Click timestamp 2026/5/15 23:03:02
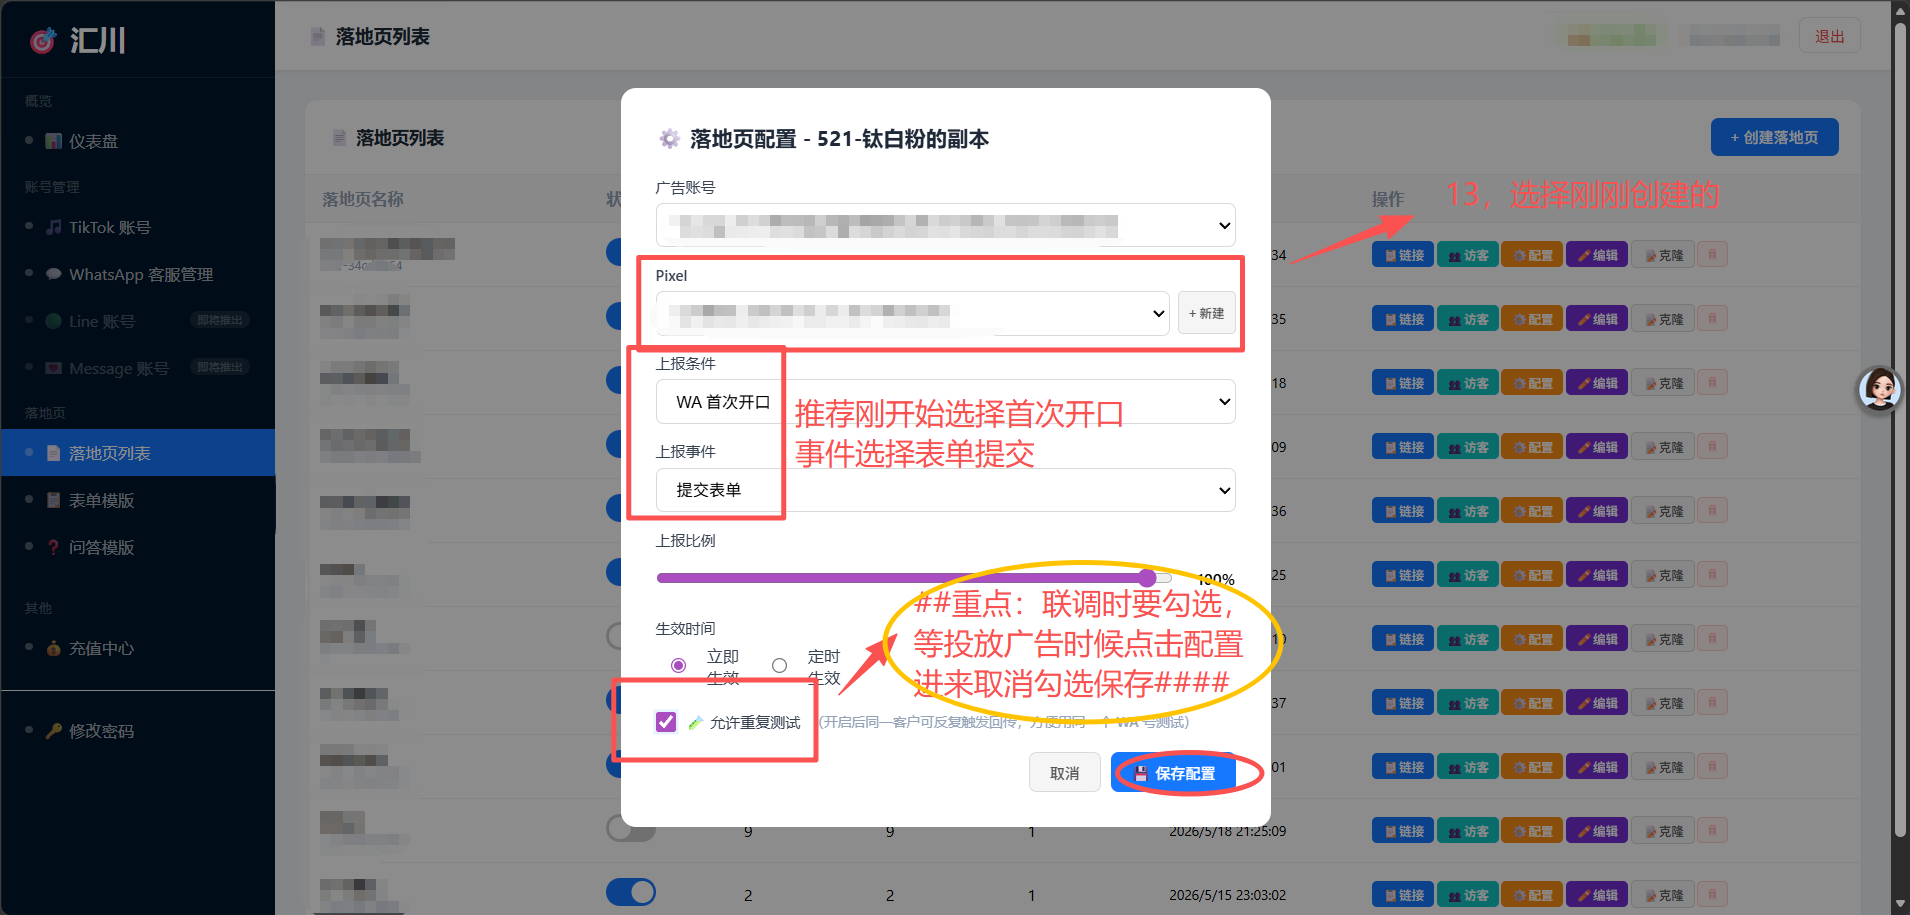 pos(1227,895)
